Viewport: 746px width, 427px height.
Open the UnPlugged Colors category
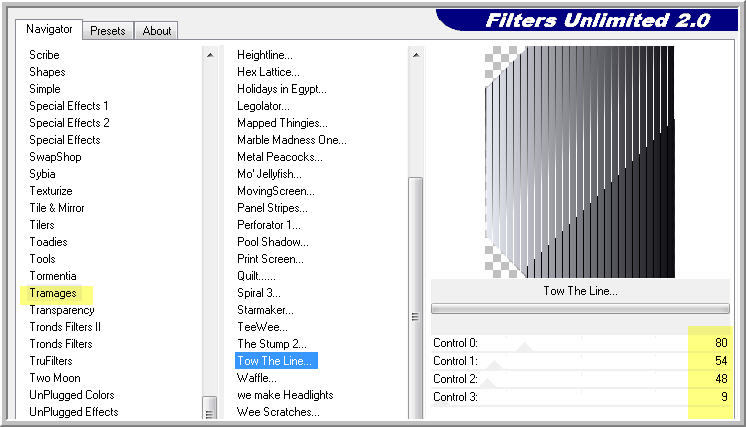pos(72,395)
